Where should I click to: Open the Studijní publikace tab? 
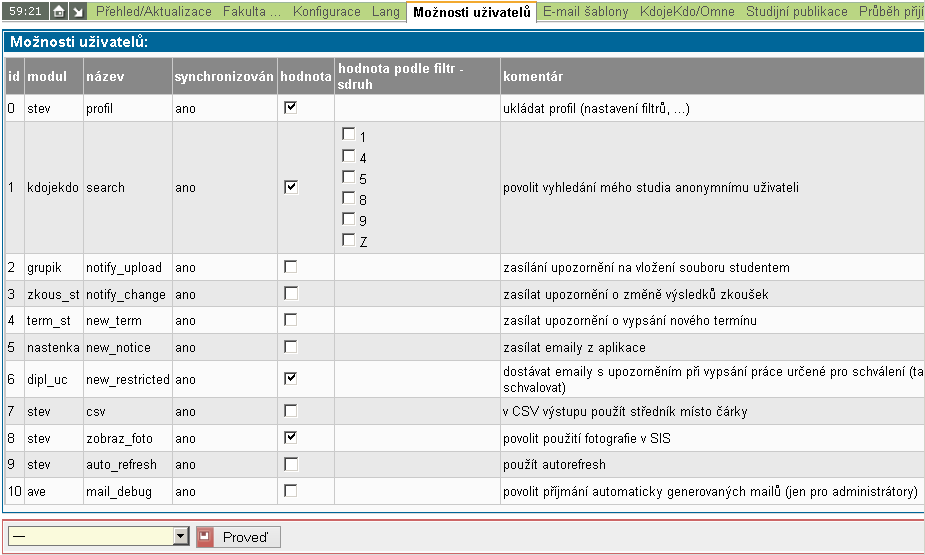coord(798,12)
